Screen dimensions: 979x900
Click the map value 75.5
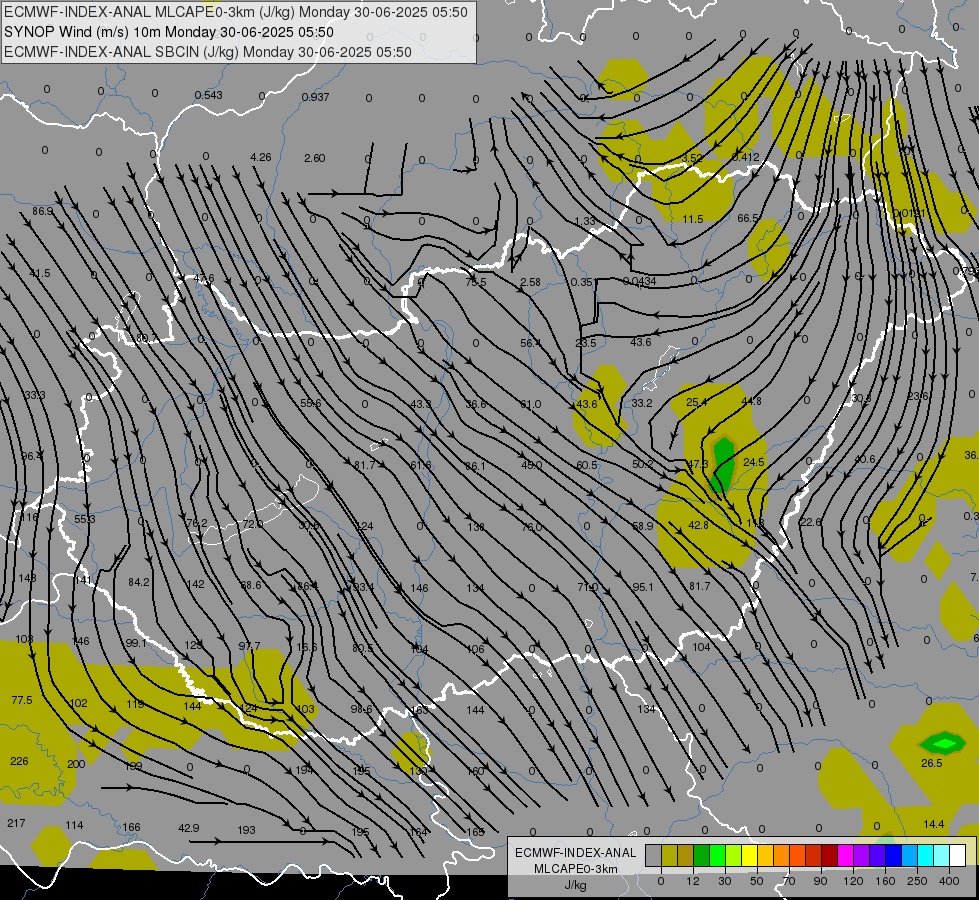click(476, 282)
